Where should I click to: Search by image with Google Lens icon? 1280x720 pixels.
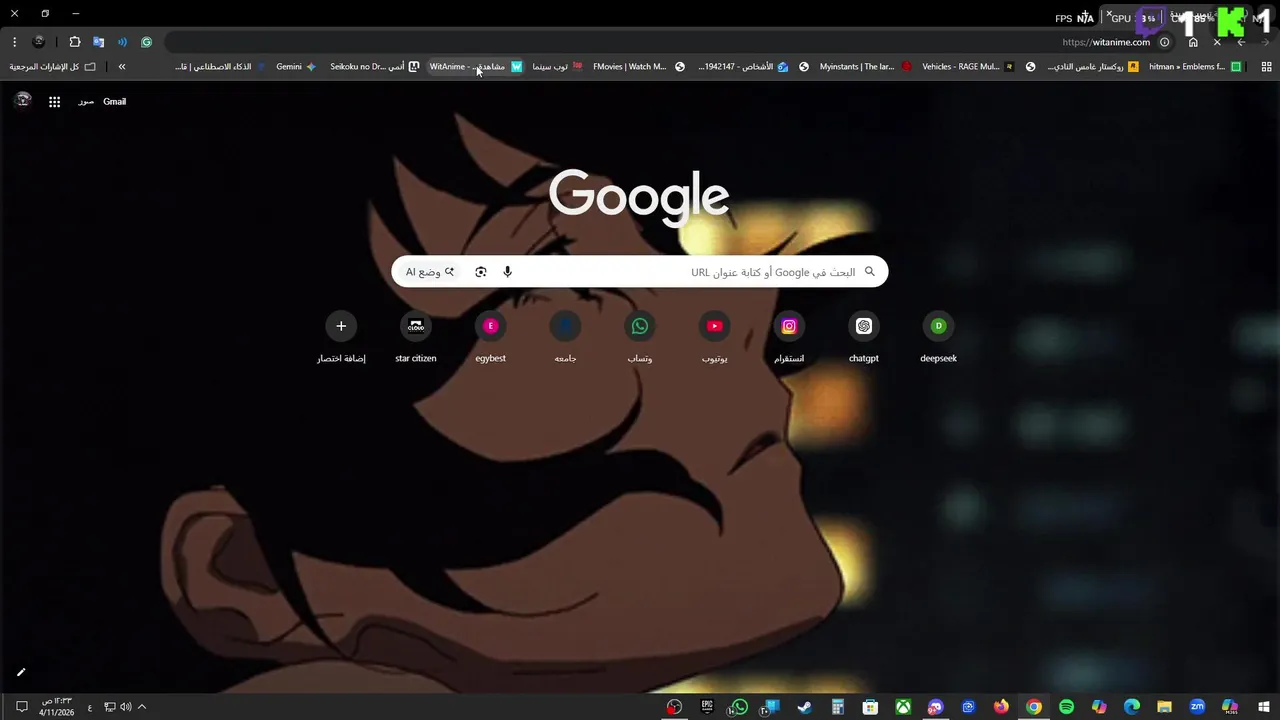click(481, 272)
